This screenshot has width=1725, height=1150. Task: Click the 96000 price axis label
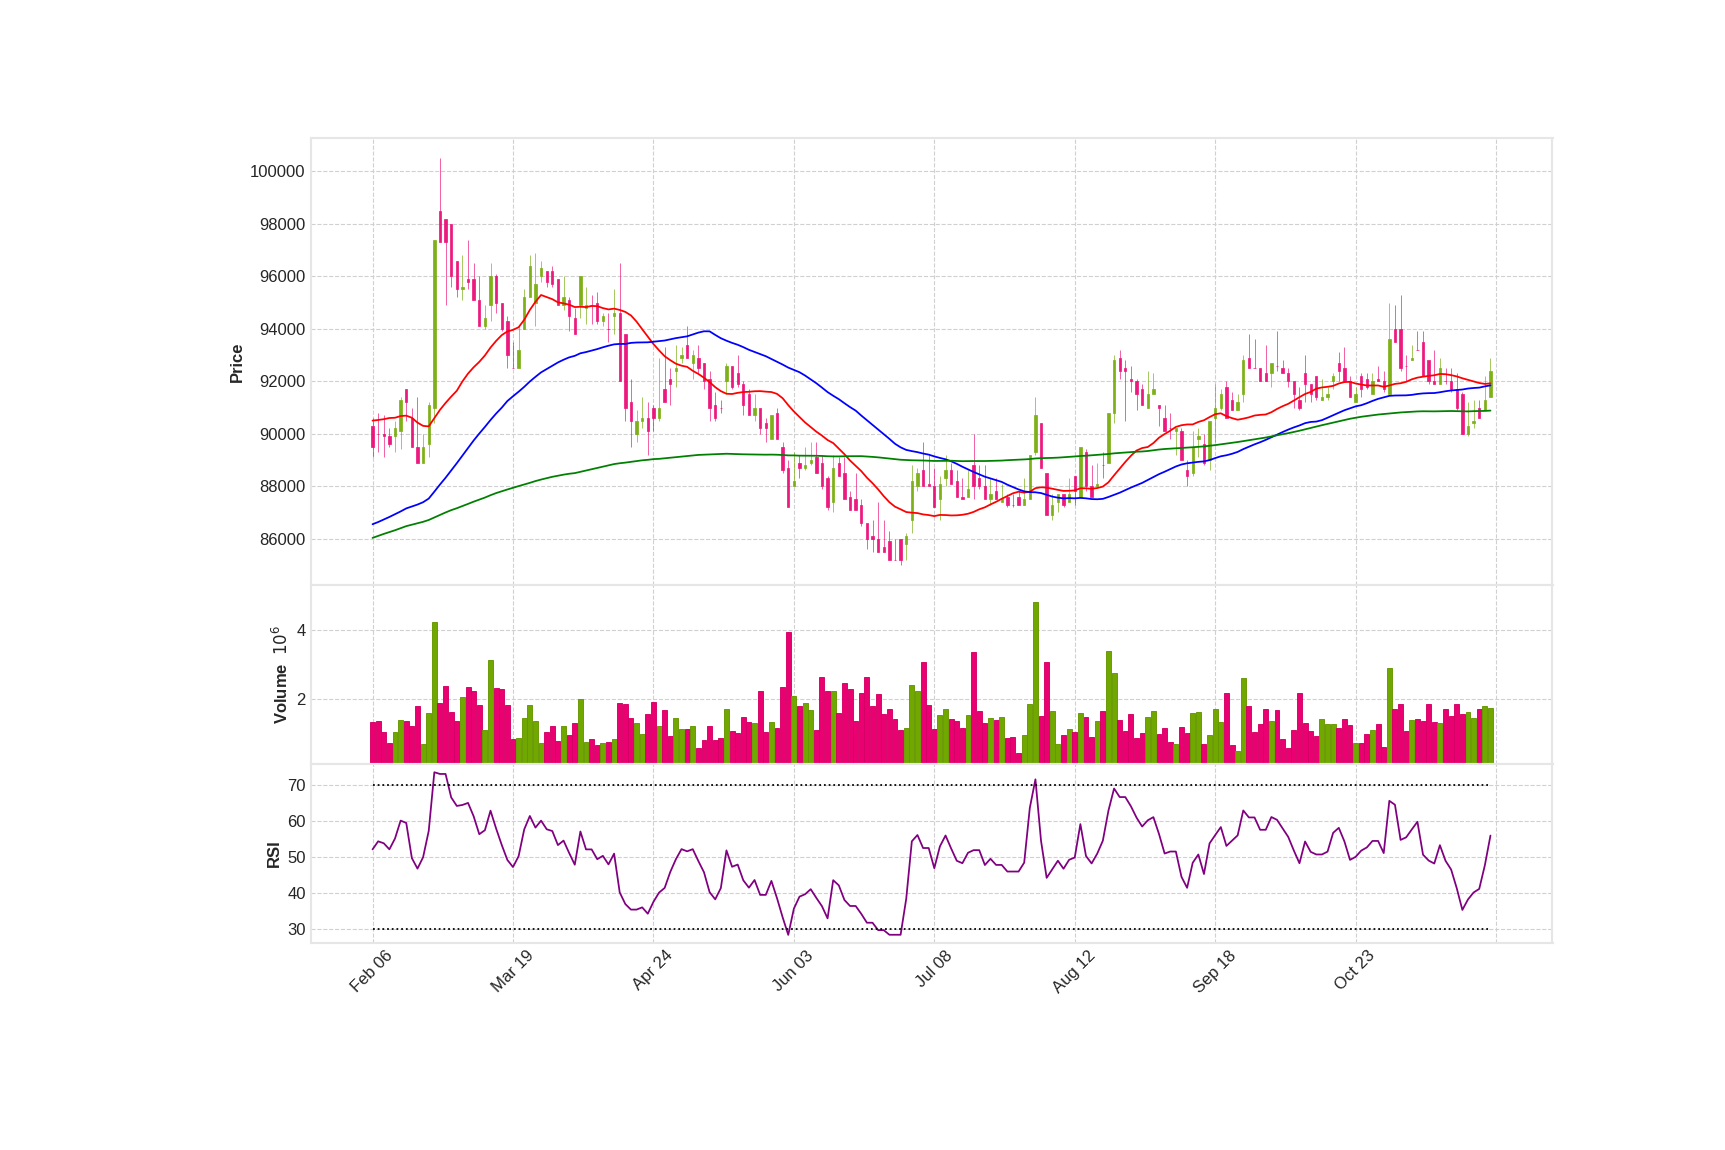click(x=282, y=277)
